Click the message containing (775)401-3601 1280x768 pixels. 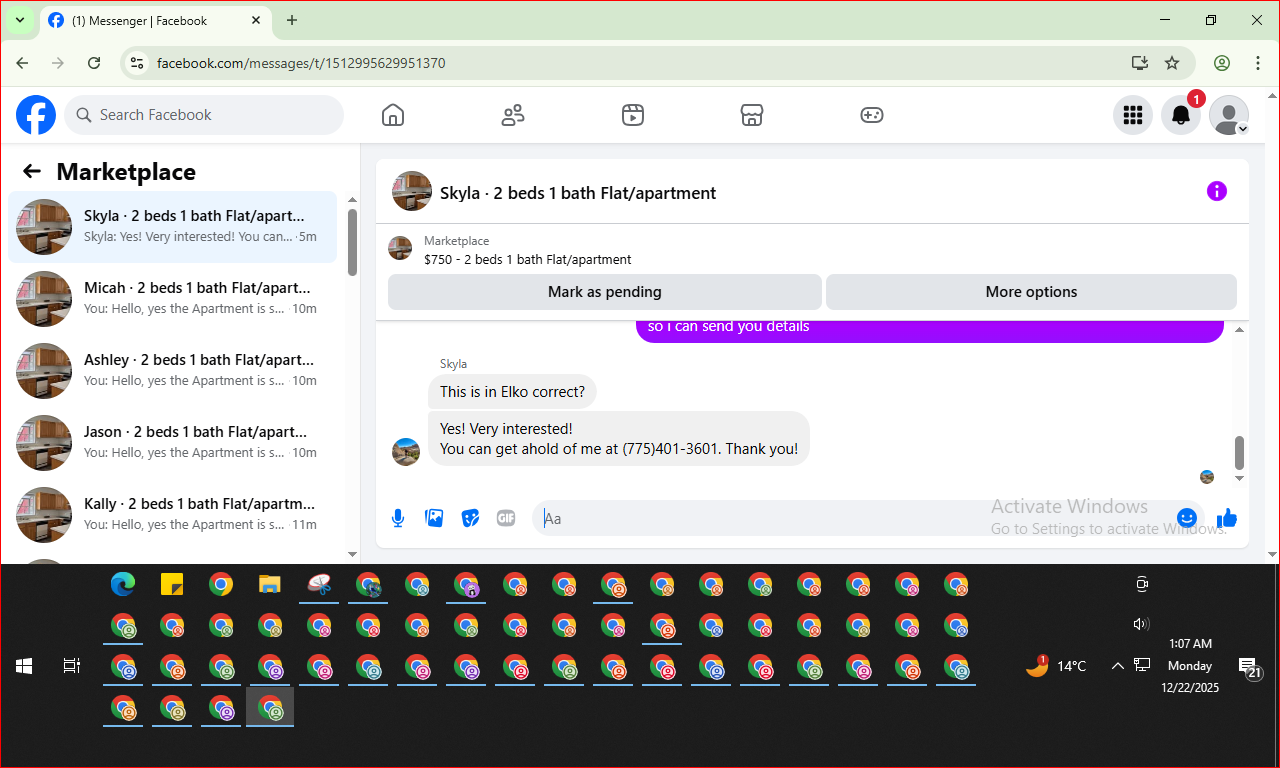coord(619,438)
